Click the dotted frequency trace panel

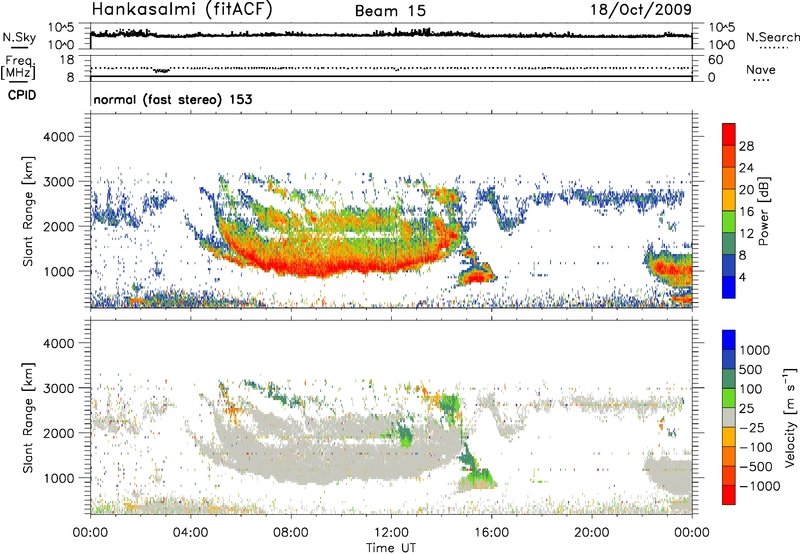tap(391, 68)
